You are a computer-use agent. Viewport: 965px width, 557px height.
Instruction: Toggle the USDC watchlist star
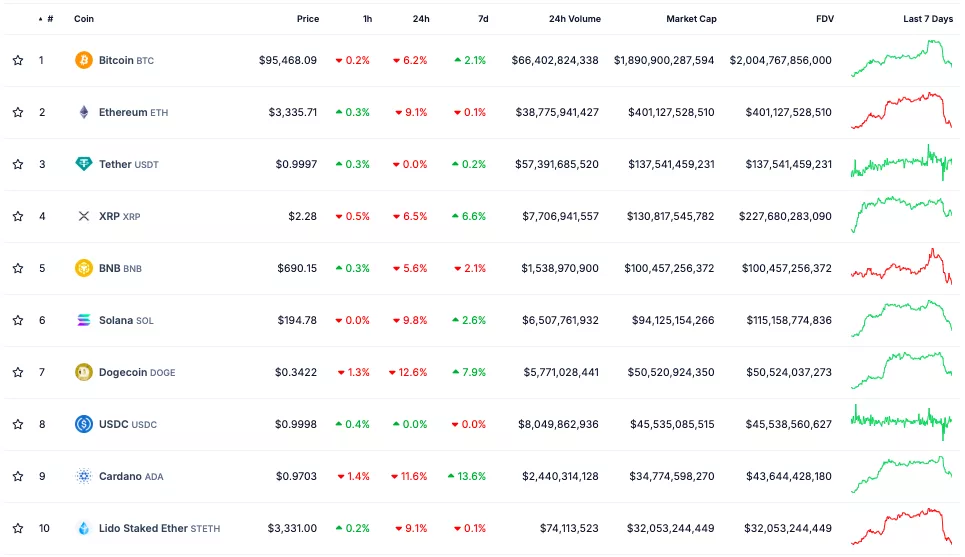pyautogui.click(x=18, y=424)
